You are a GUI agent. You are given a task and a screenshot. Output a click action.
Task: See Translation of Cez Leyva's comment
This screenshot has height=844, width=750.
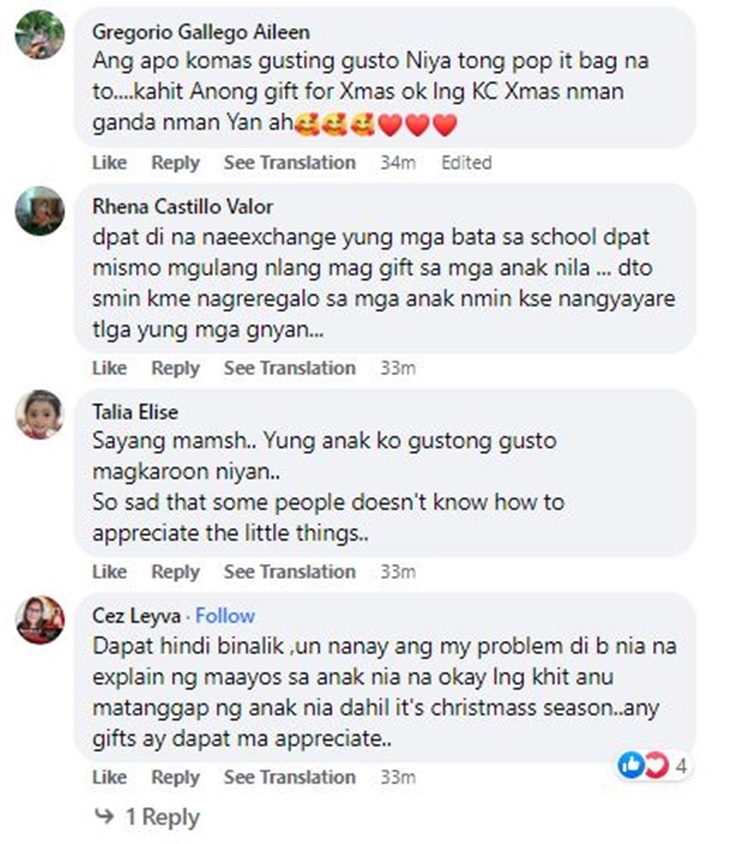pyautogui.click(x=290, y=777)
